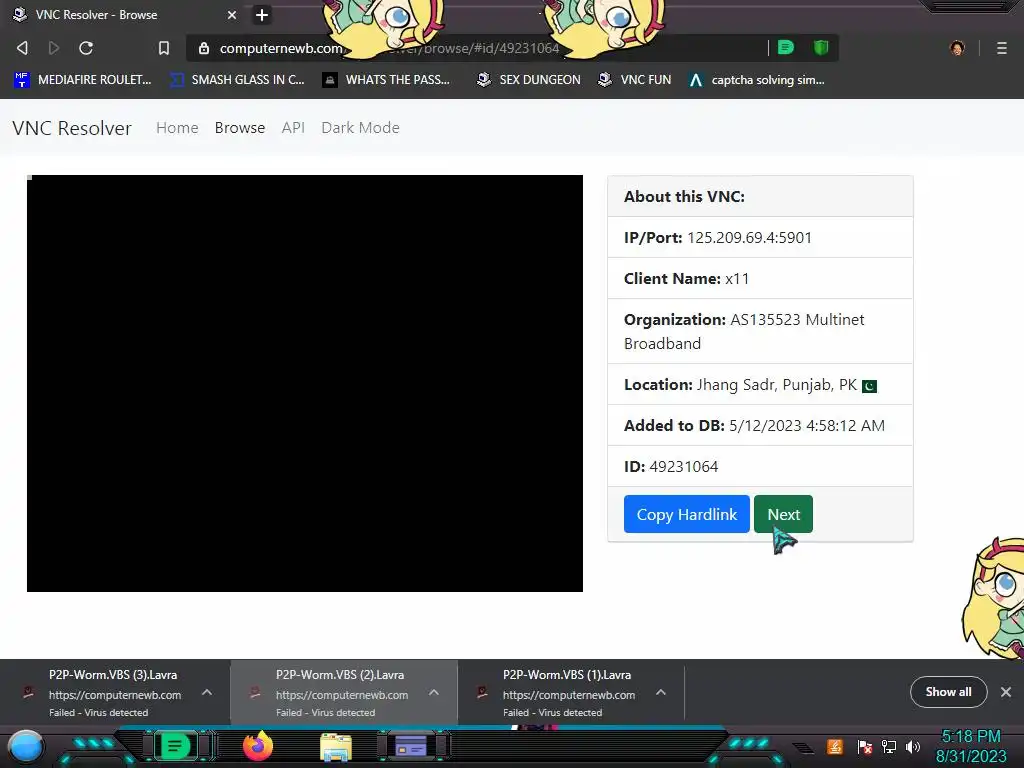Viewport: 1024px width, 768px height.
Task: Bookmark this page with the bookmark icon
Action: [164, 48]
